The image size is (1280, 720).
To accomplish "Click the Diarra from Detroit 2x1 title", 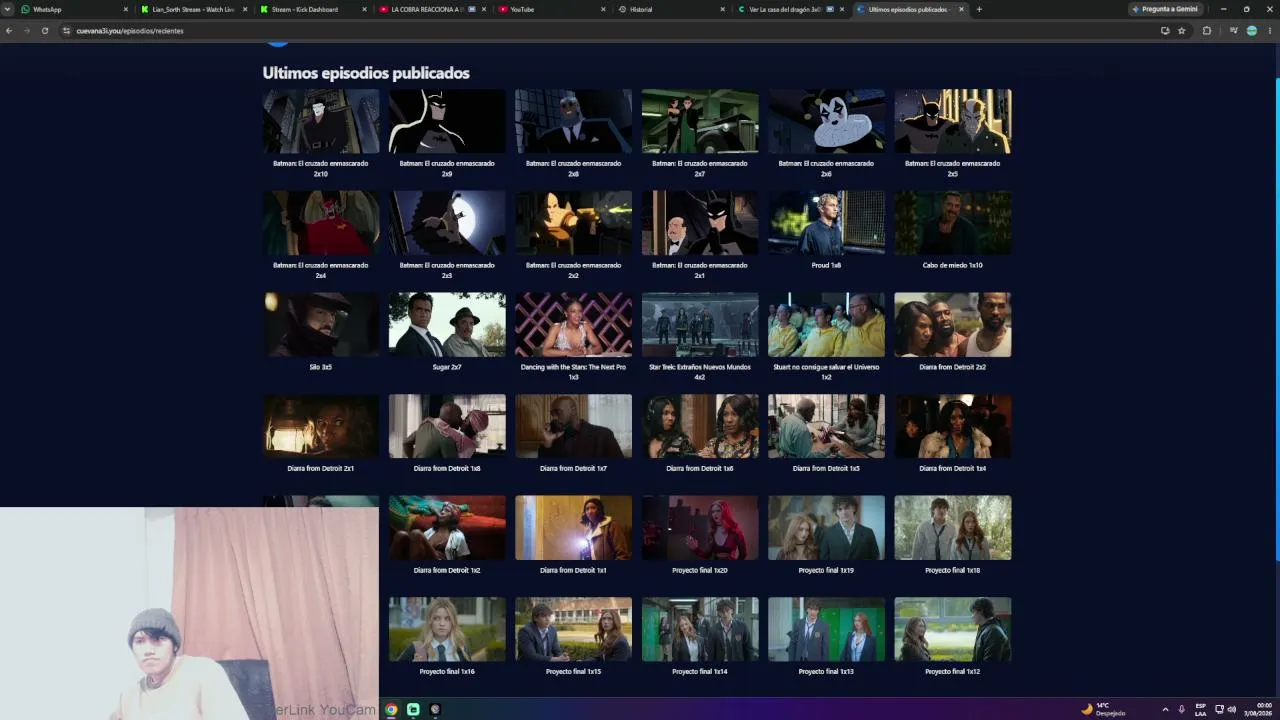I will [321, 468].
